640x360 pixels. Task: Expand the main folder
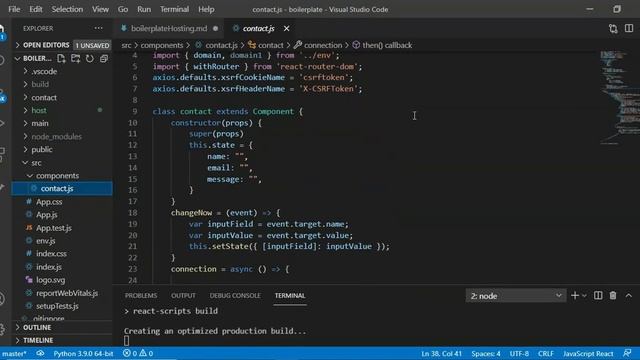point(40,123)
